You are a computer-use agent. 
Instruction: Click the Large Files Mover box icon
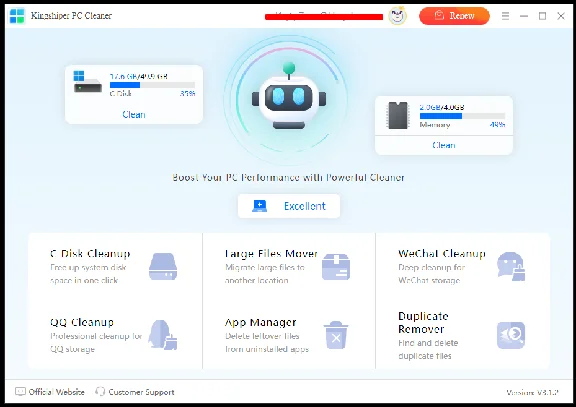click(x=336, y=266)
